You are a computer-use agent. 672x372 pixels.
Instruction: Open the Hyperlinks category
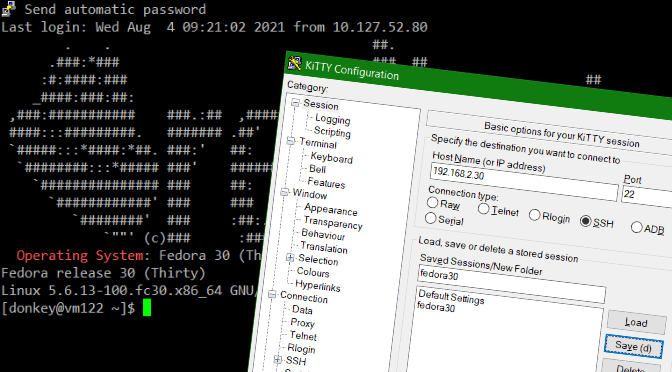click(318, 285)
